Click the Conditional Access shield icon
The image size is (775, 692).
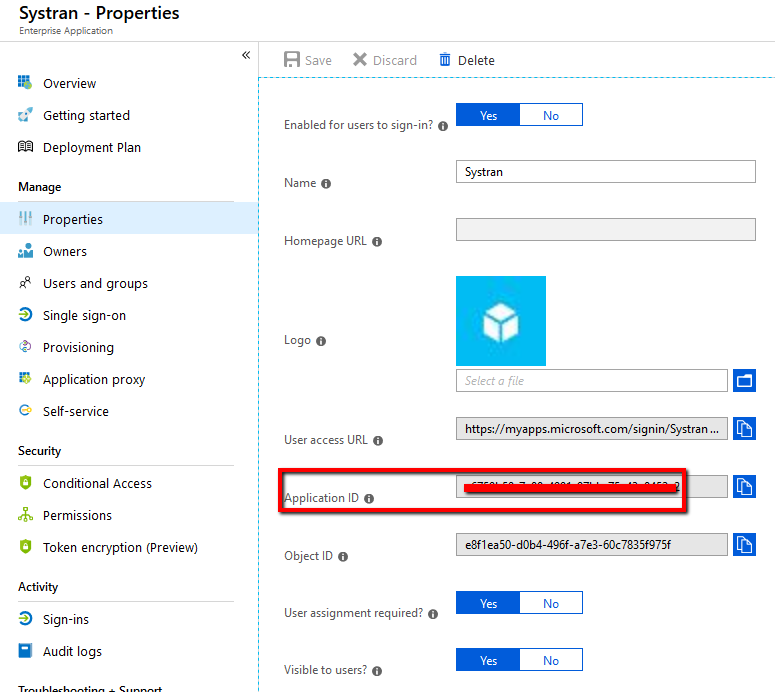click(x=25, y=482)
